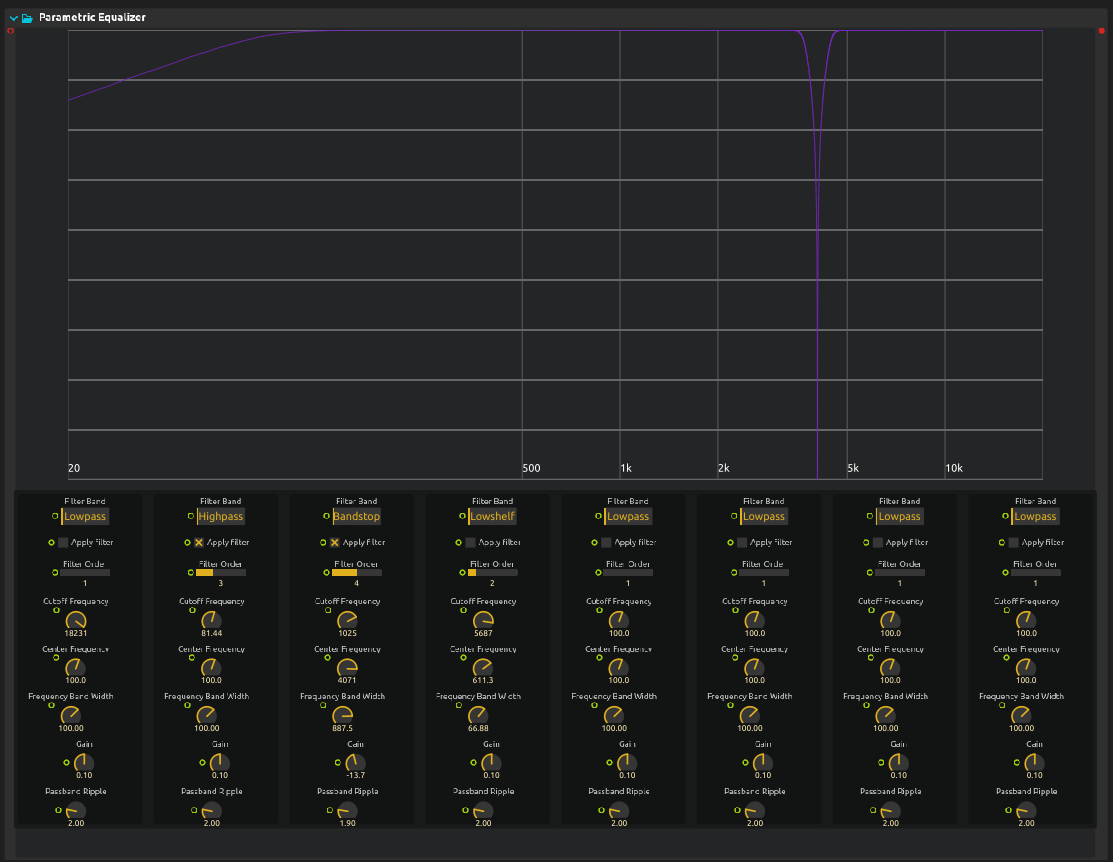Disable Apply Filter on the Bandstop band
1113x862 pixels.
point(337,542)
